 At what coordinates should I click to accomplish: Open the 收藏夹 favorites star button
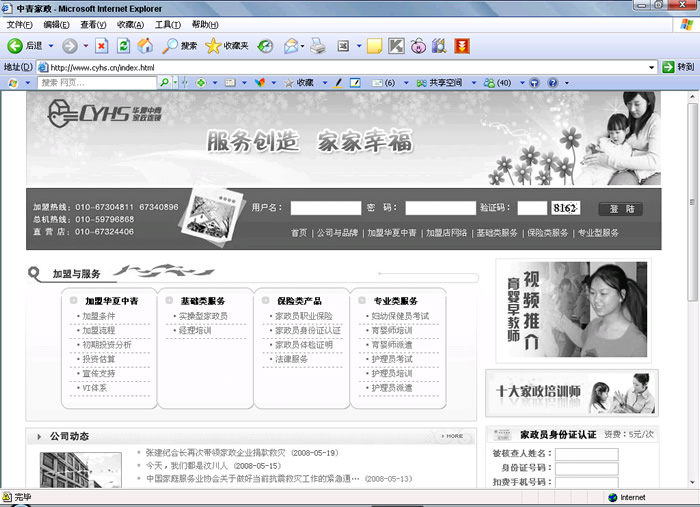[x=227, y=46]
